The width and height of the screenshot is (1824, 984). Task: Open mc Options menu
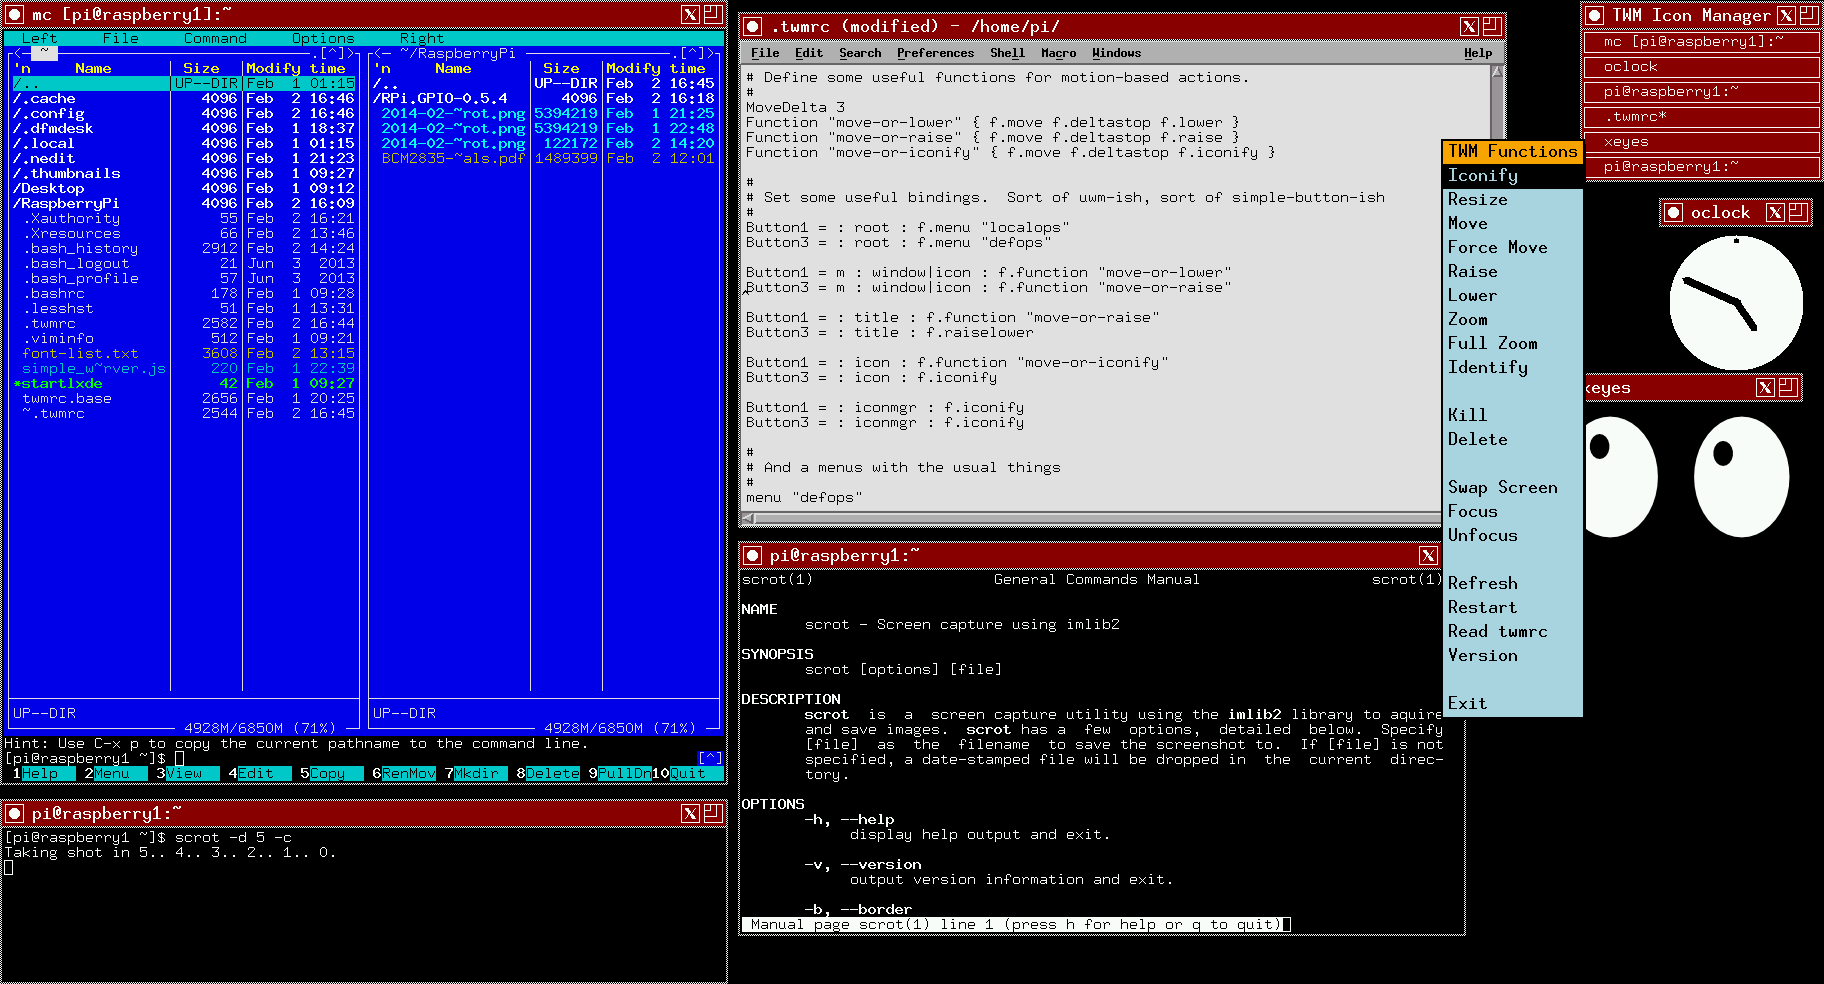coord(323,38)
